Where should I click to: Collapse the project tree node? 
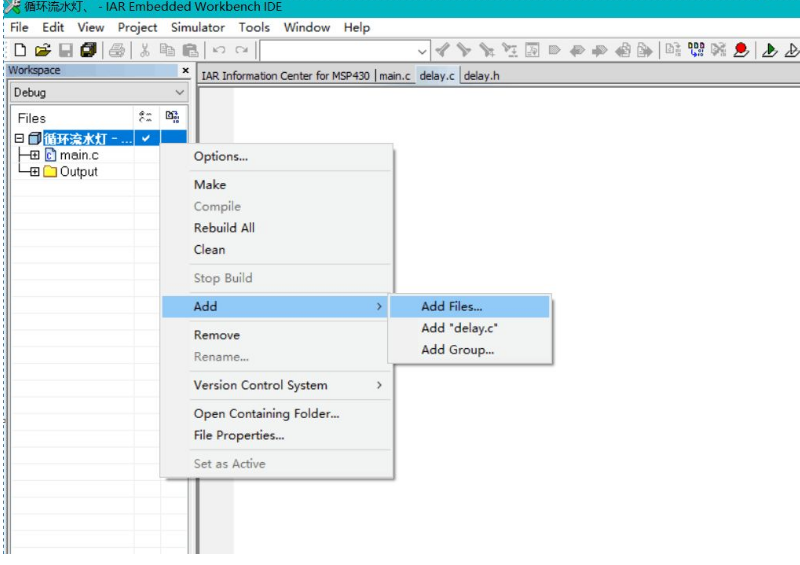point(19,138)
